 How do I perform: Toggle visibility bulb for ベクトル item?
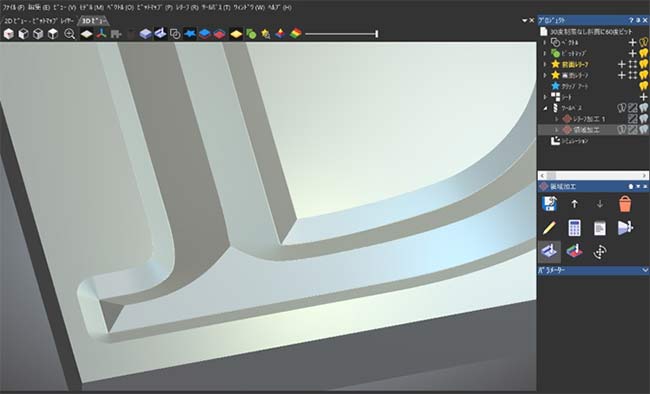[643, 42]
